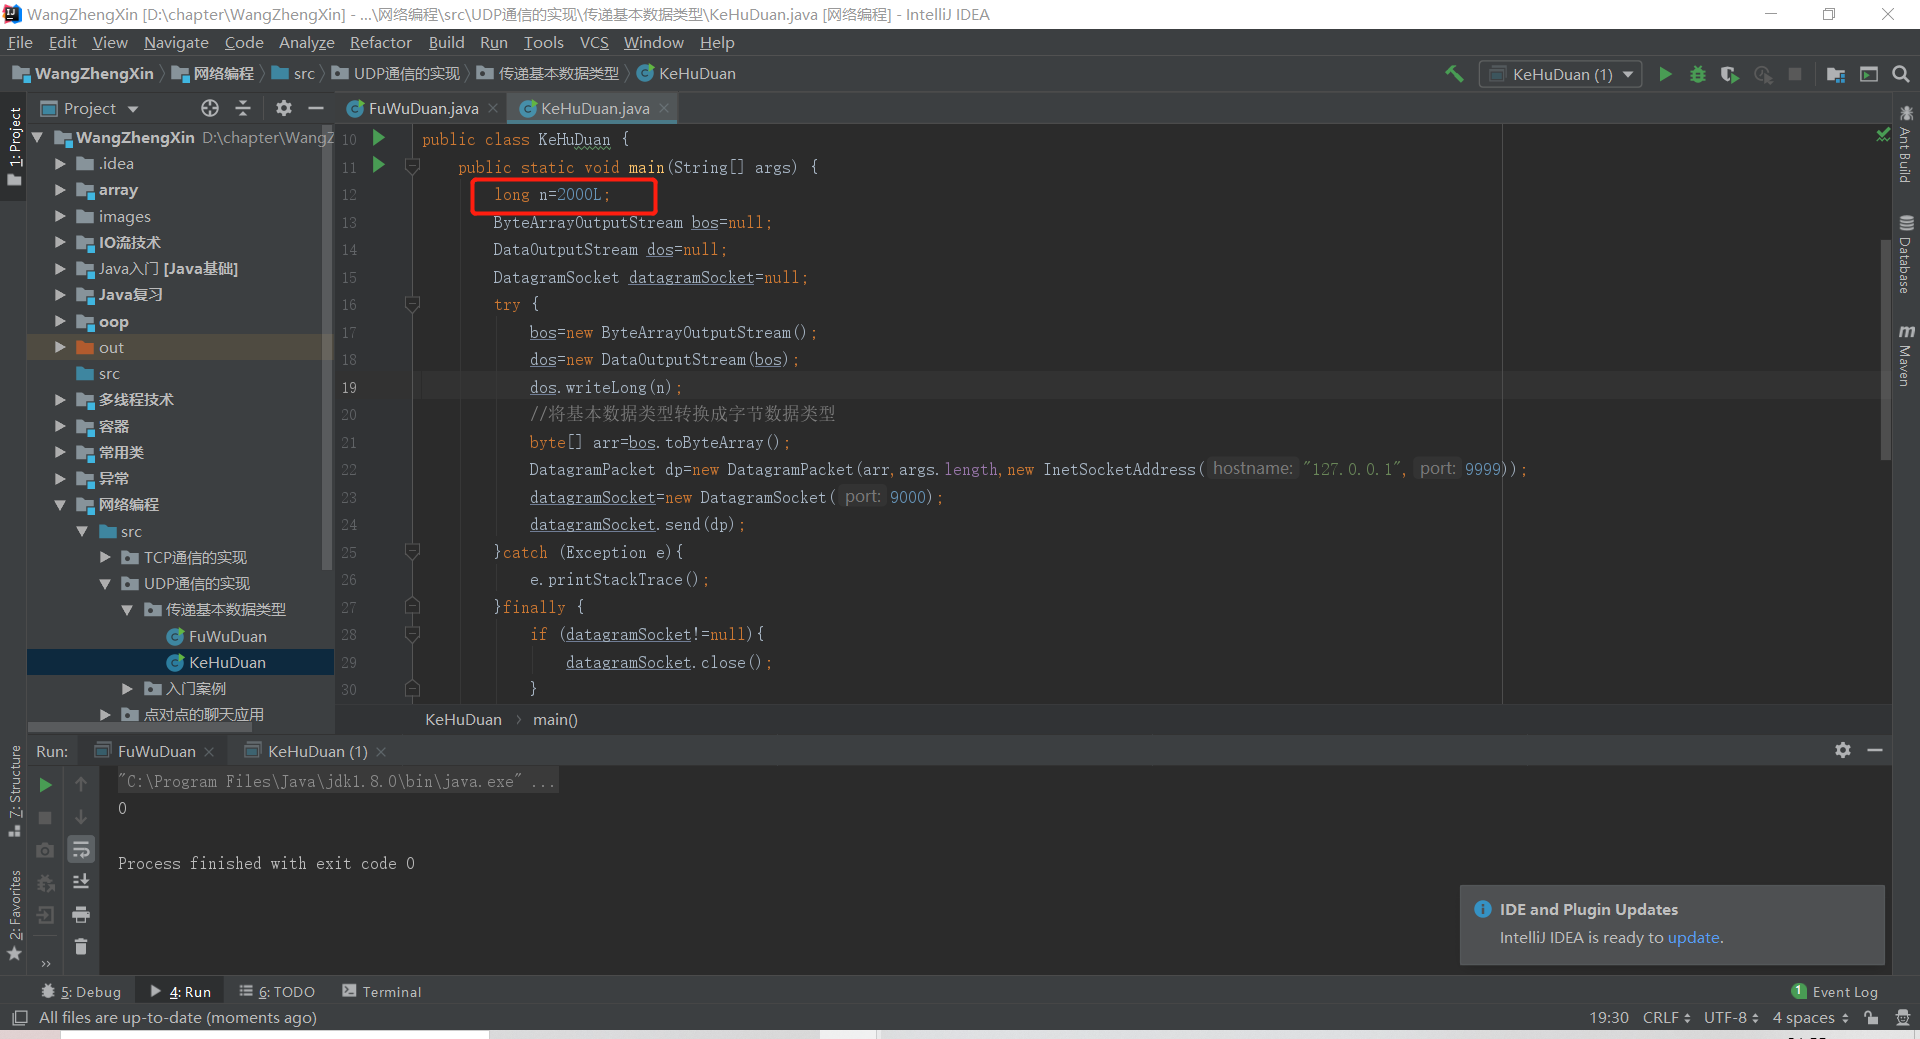Expand the array folder

click(60, 190)
